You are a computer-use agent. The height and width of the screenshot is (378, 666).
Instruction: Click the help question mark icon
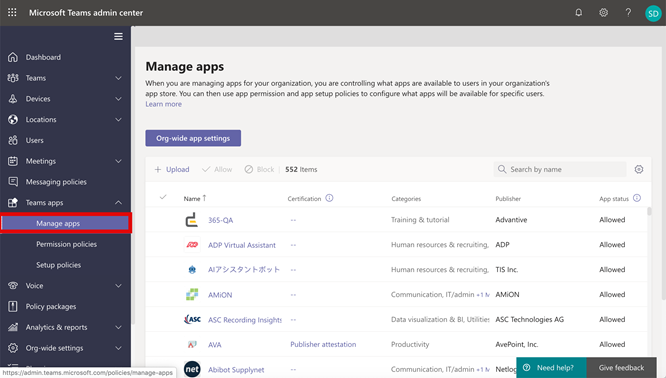pyautogui.click(x=628, y=13)
